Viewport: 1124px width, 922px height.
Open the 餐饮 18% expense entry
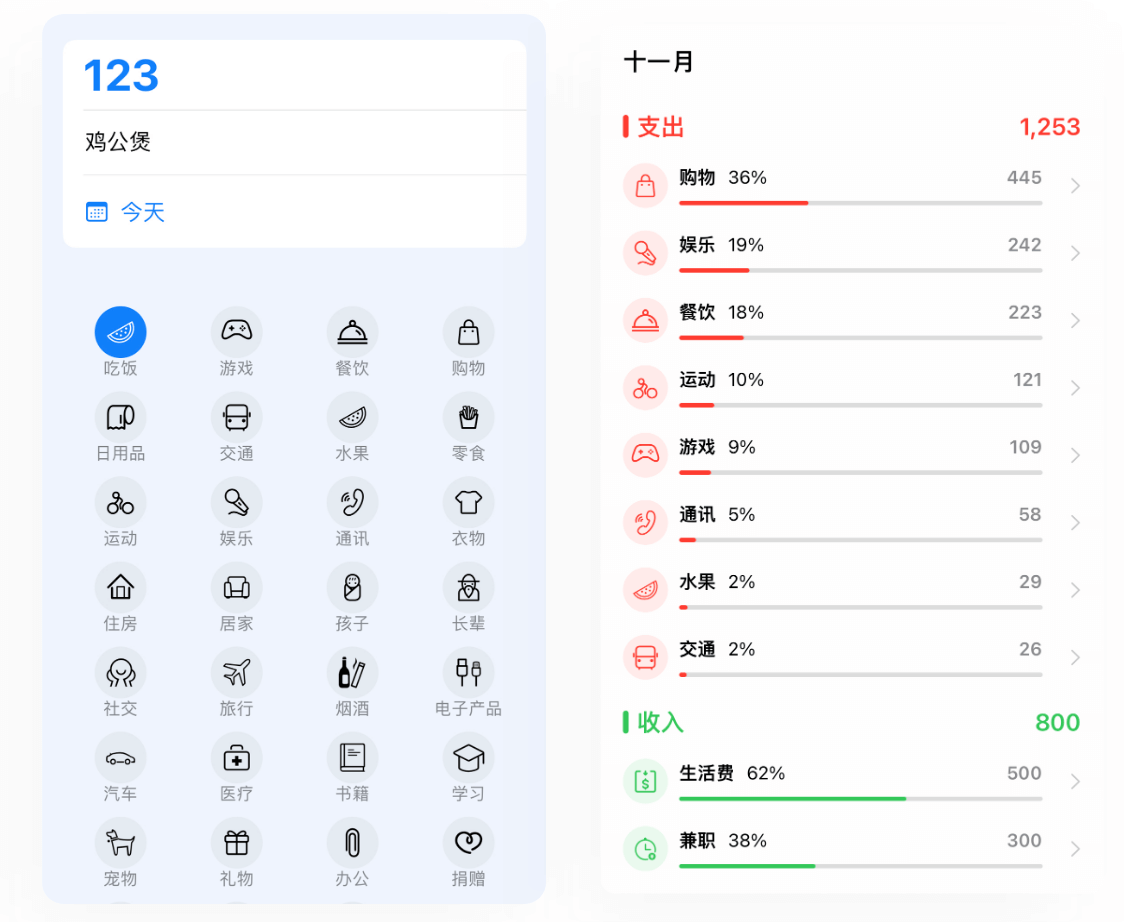[850, 319]
